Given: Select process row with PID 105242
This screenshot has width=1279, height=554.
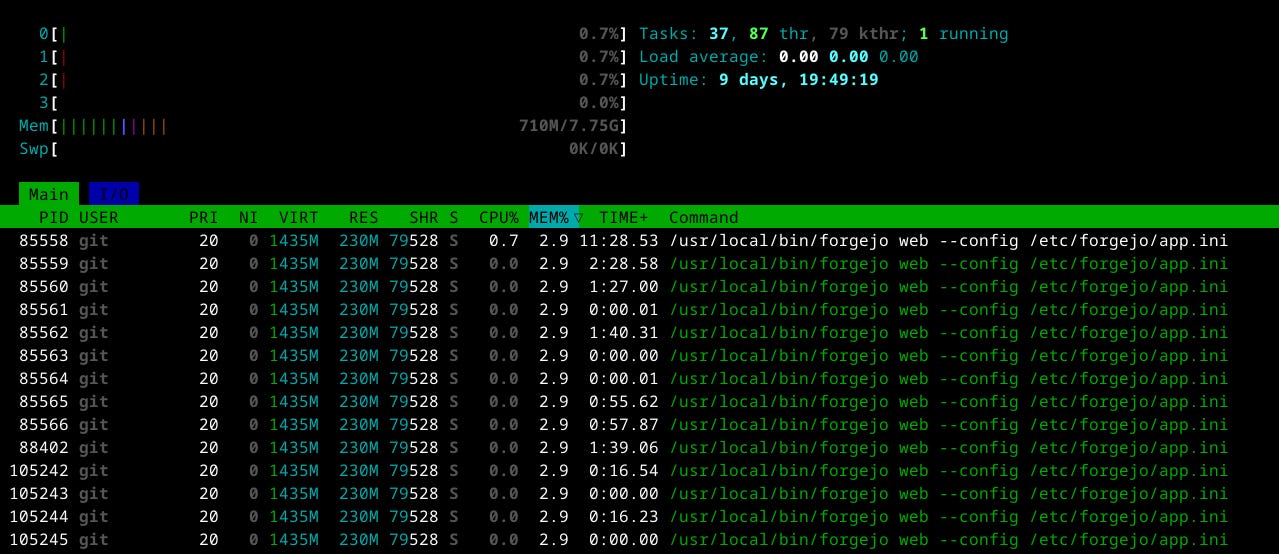Looking at the screenshot, I should coord(639,470).
